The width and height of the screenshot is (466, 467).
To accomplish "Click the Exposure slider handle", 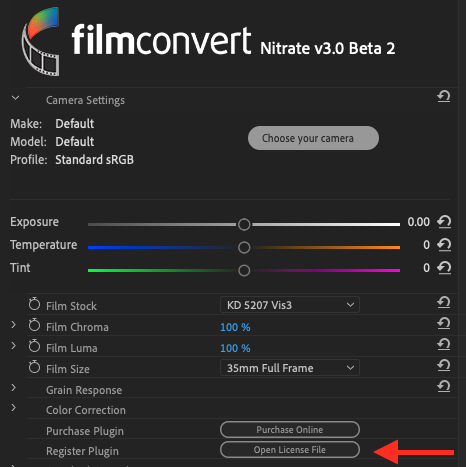I will coord(244,224).
